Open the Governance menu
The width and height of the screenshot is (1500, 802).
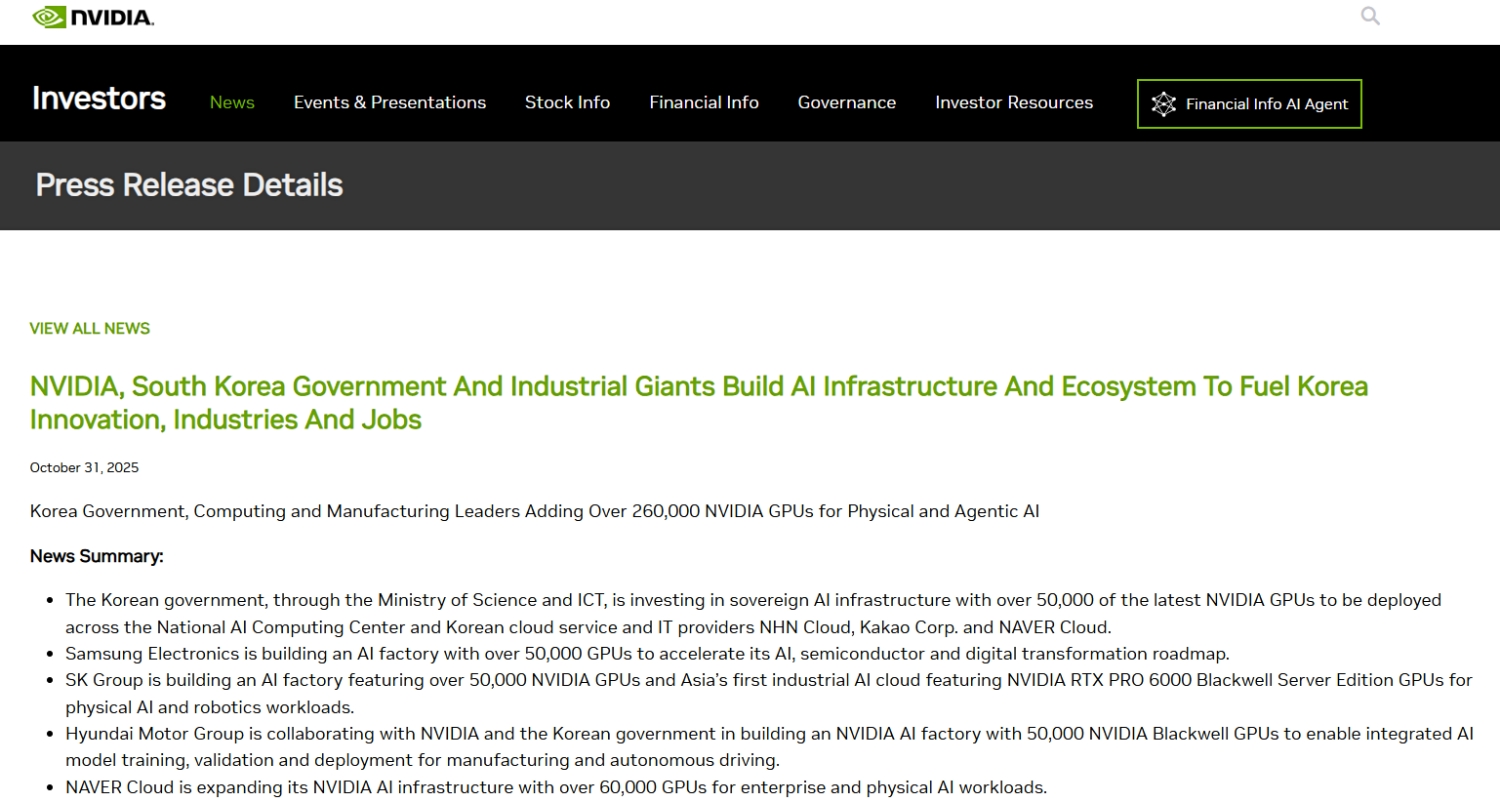click(x=846, y=103)
